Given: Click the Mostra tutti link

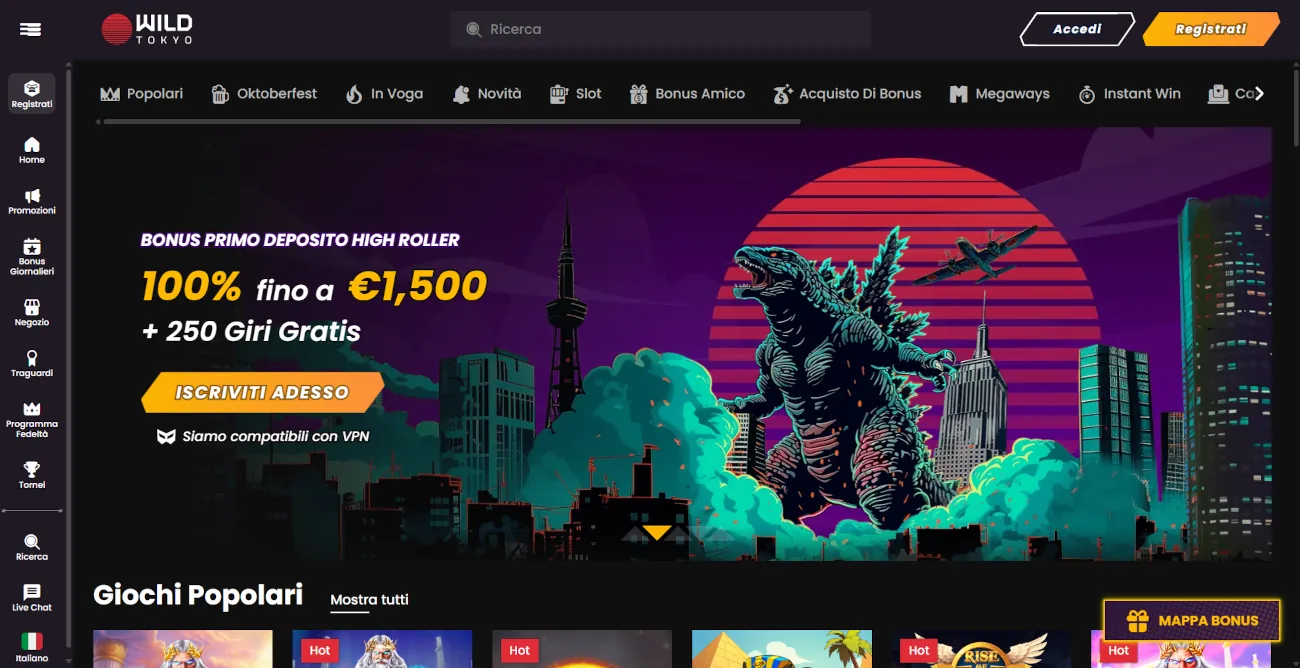Looking at the screenshot, I should [x=369, y=600].
